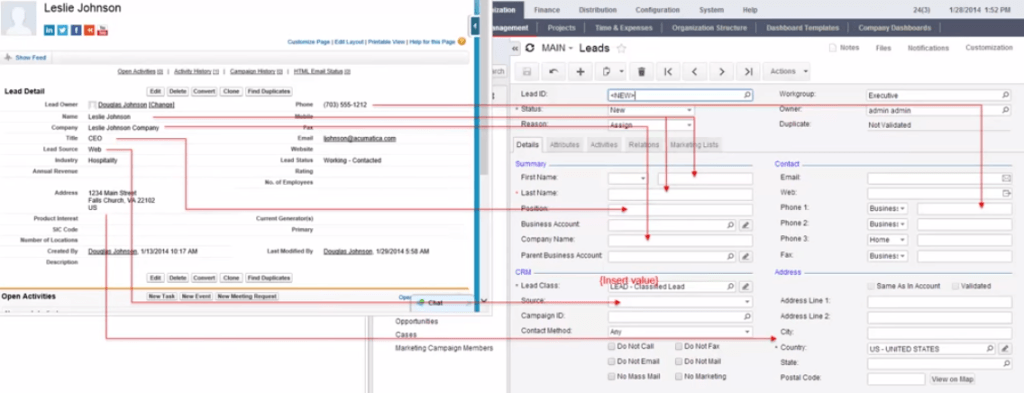The image size is (1024, 393).
Task: Click the Postal Code input field
Action: click(896, 379)
